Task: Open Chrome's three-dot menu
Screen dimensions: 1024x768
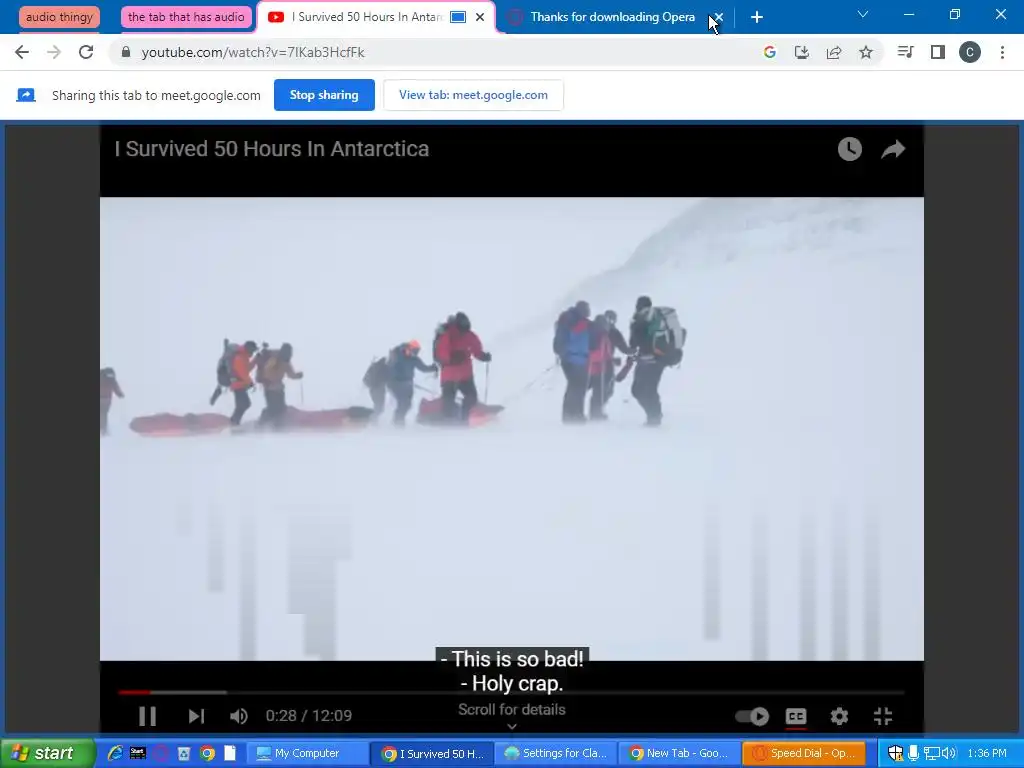Action: tap(1002, 52)
